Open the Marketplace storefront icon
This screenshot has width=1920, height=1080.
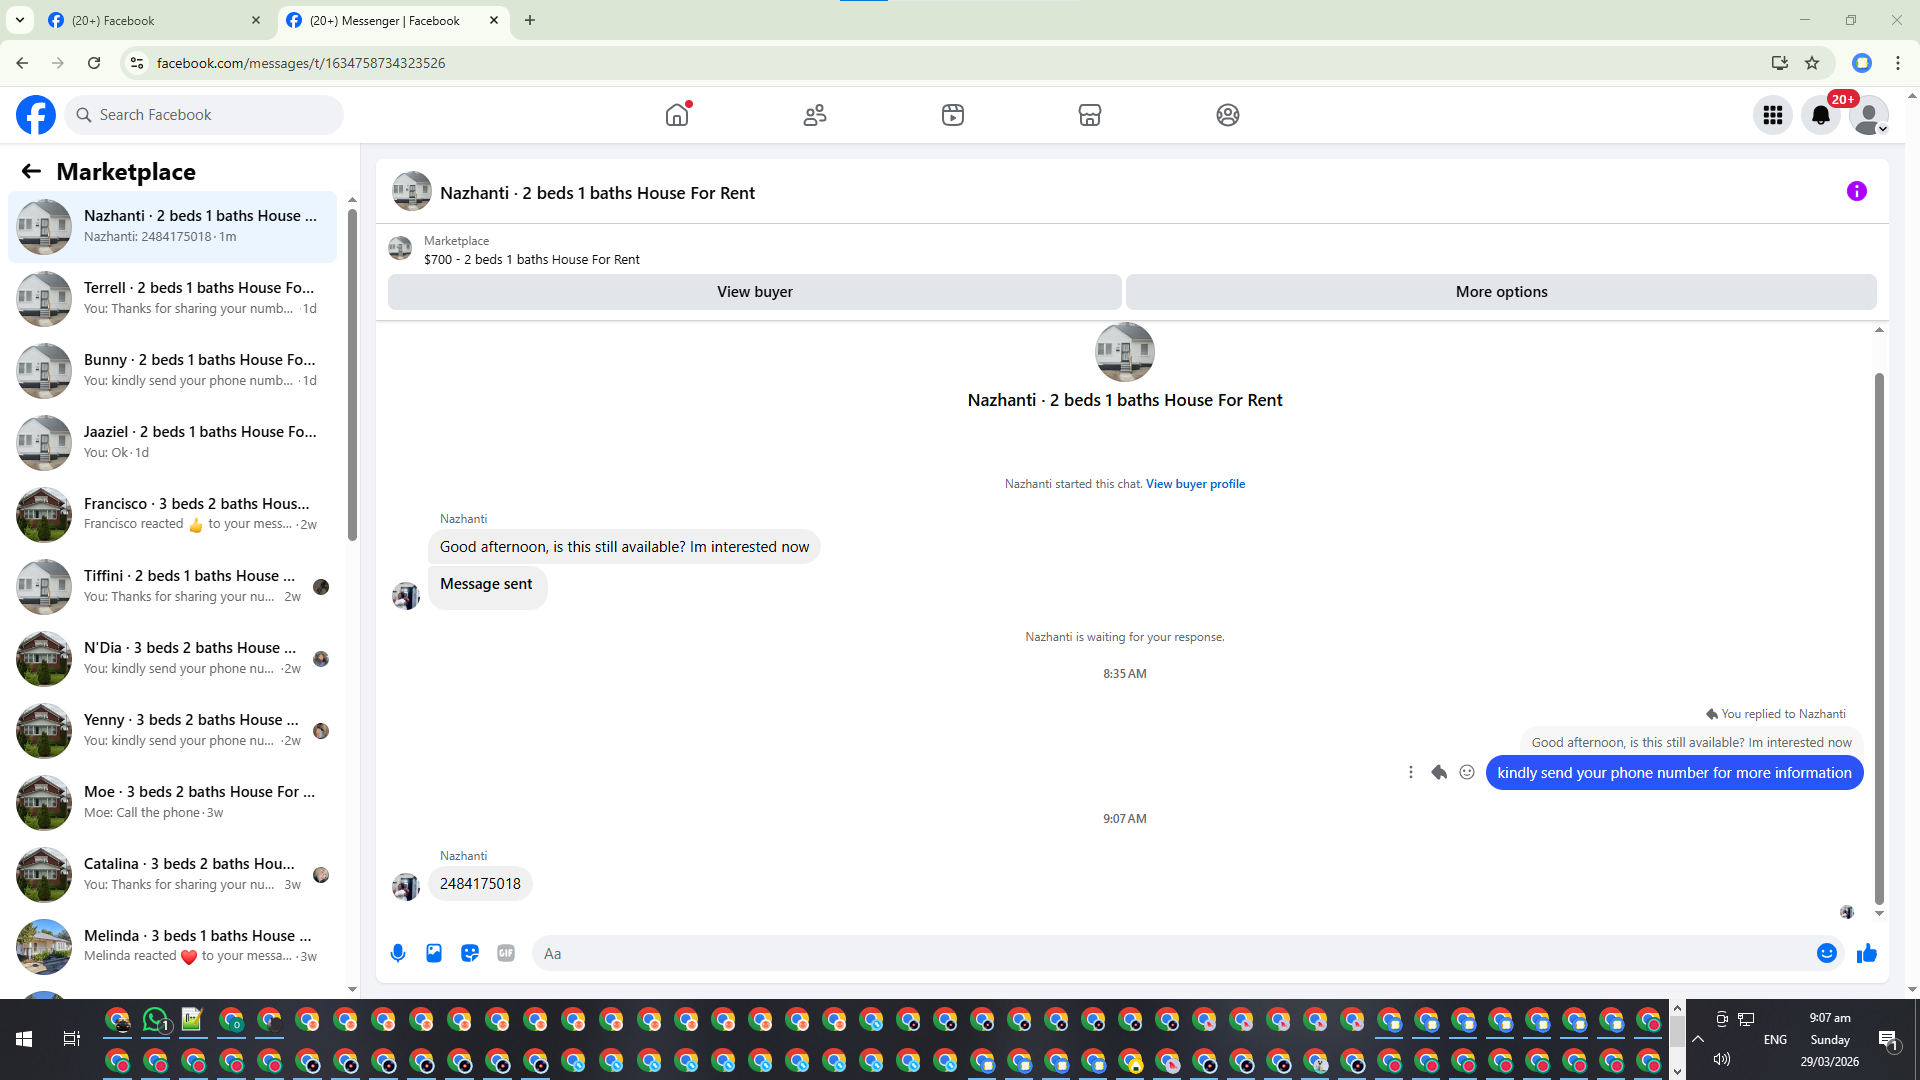pyautogui.click(x=1090, y=115)
